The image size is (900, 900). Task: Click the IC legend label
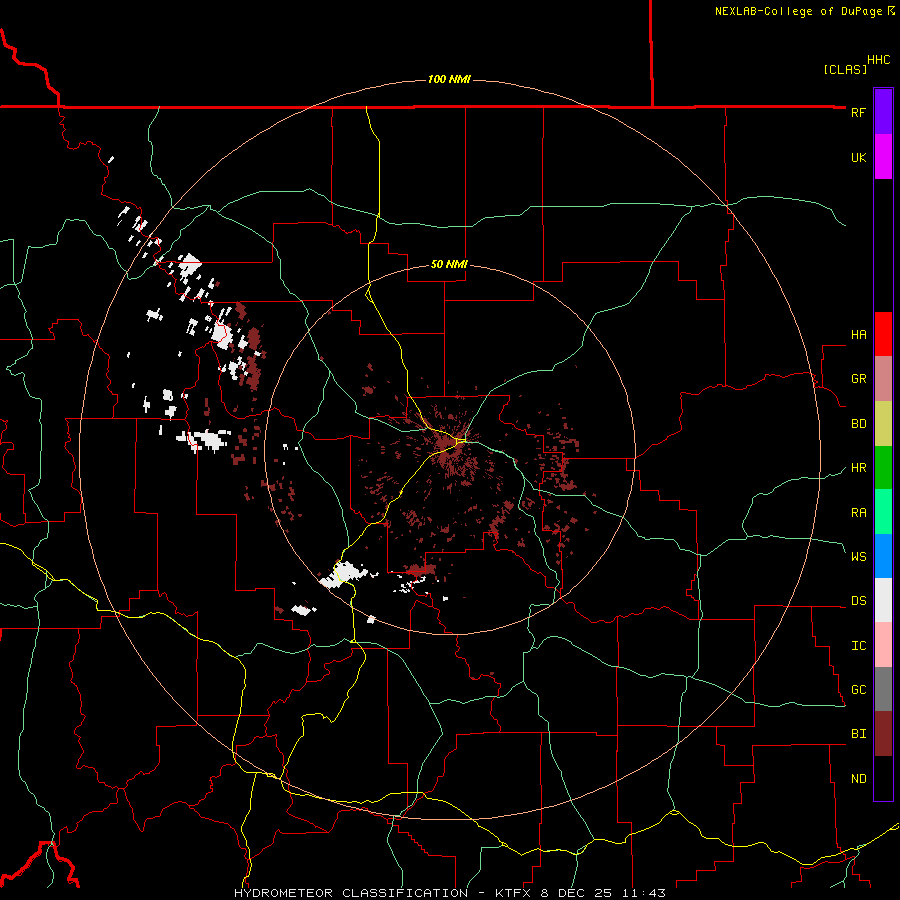(858, 646)
